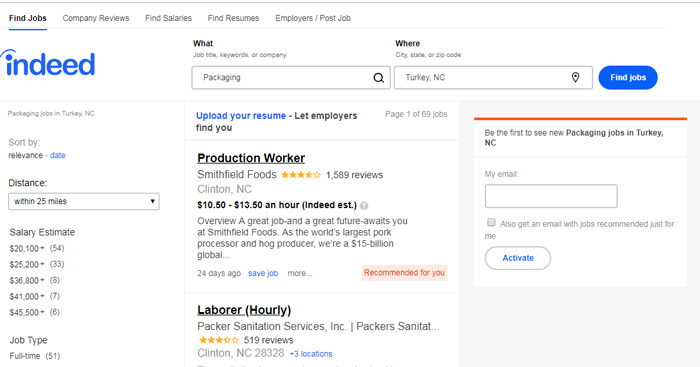Click the Activate button

(518, 258)
